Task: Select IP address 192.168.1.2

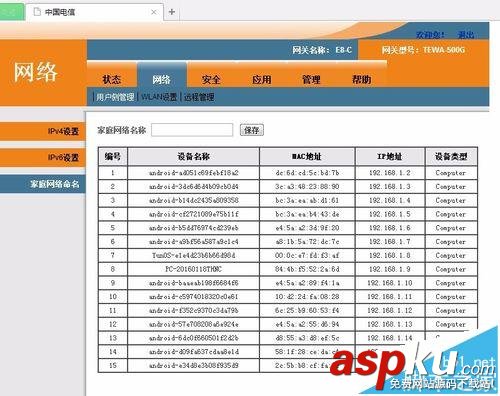Action: tap(390, 173)
